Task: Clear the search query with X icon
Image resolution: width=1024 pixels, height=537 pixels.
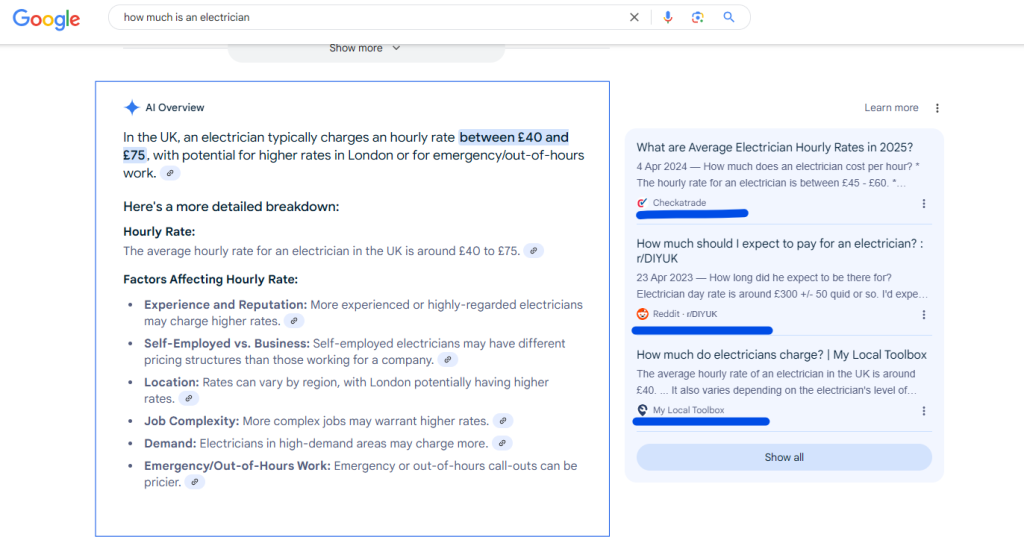Action: [x=634, y=18]
